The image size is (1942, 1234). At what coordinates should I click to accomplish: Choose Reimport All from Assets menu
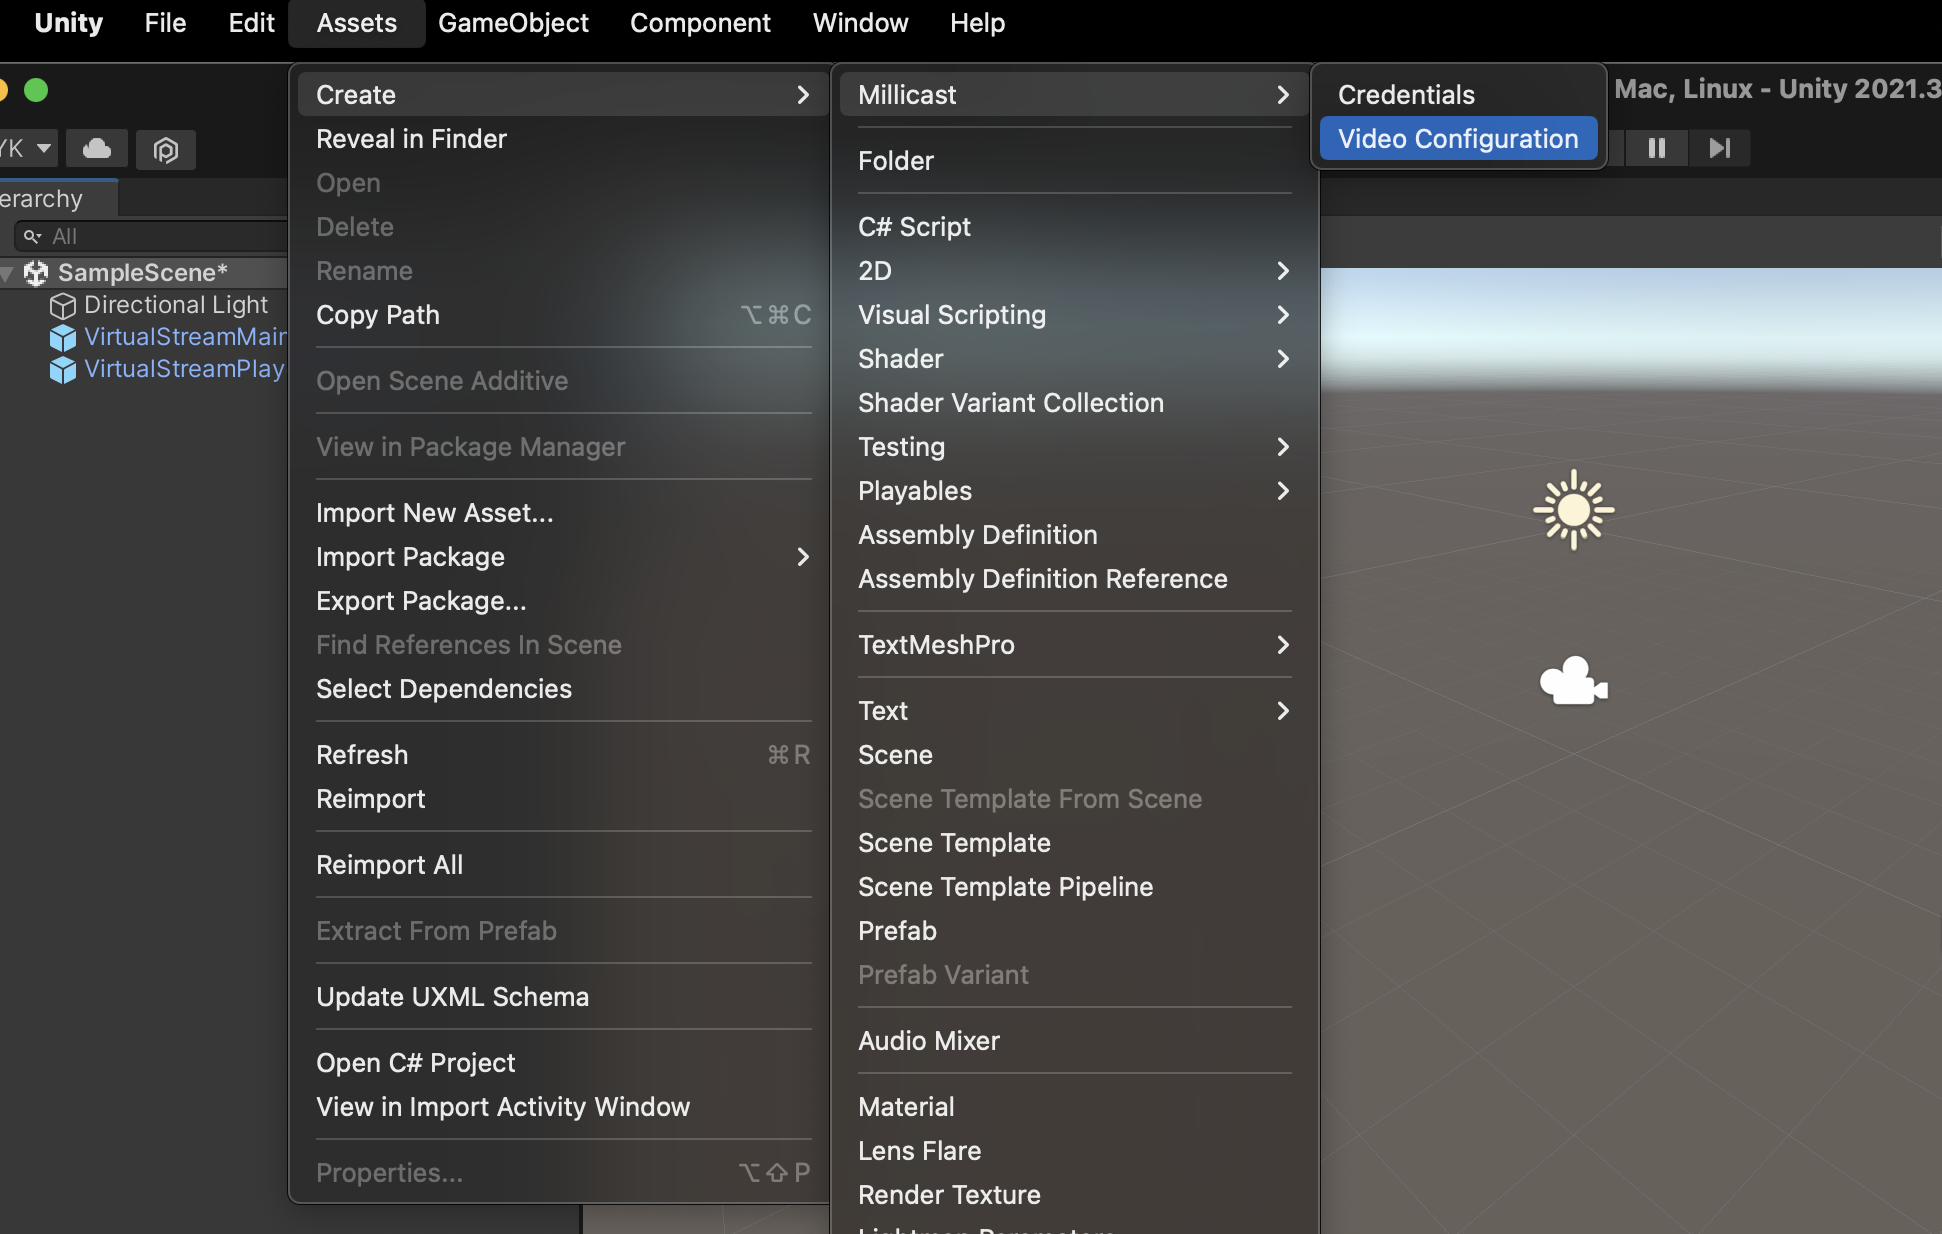pos(389,865)
